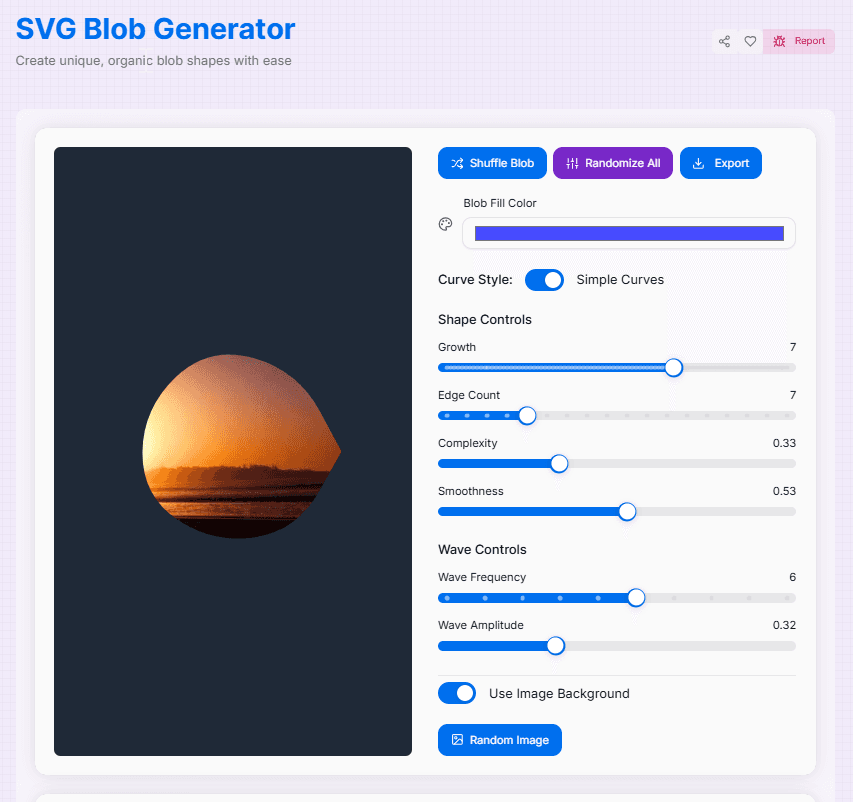Switch off Simple Curves mode
Screen dimensions: 853x802
[x=544, y=280]
